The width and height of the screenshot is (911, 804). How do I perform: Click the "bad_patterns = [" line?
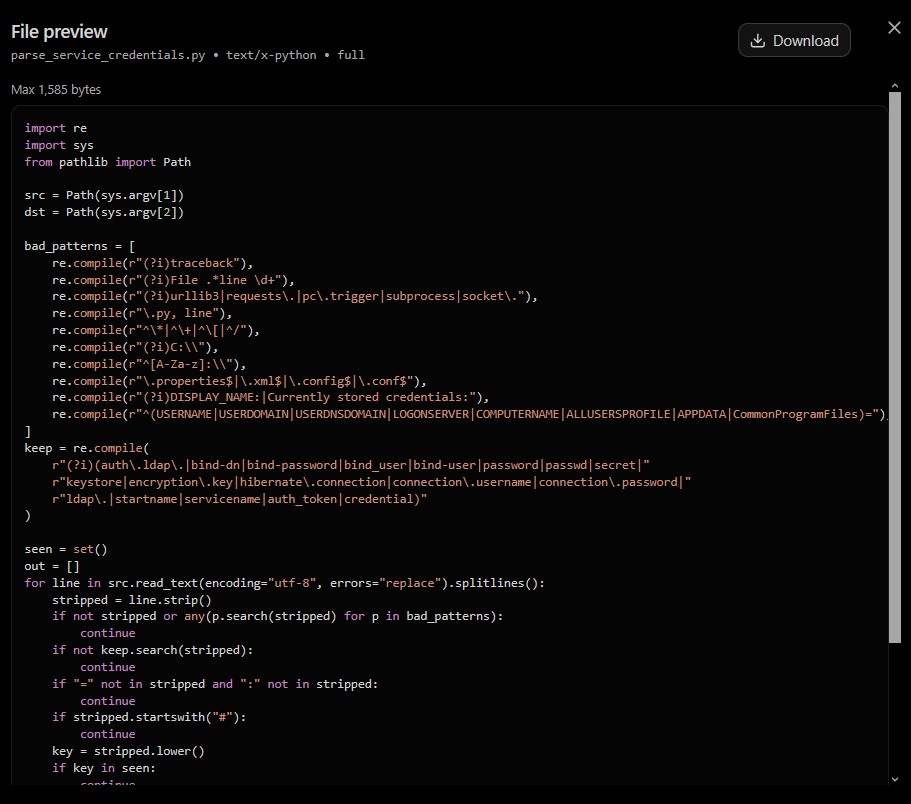[x=80, y=246]
